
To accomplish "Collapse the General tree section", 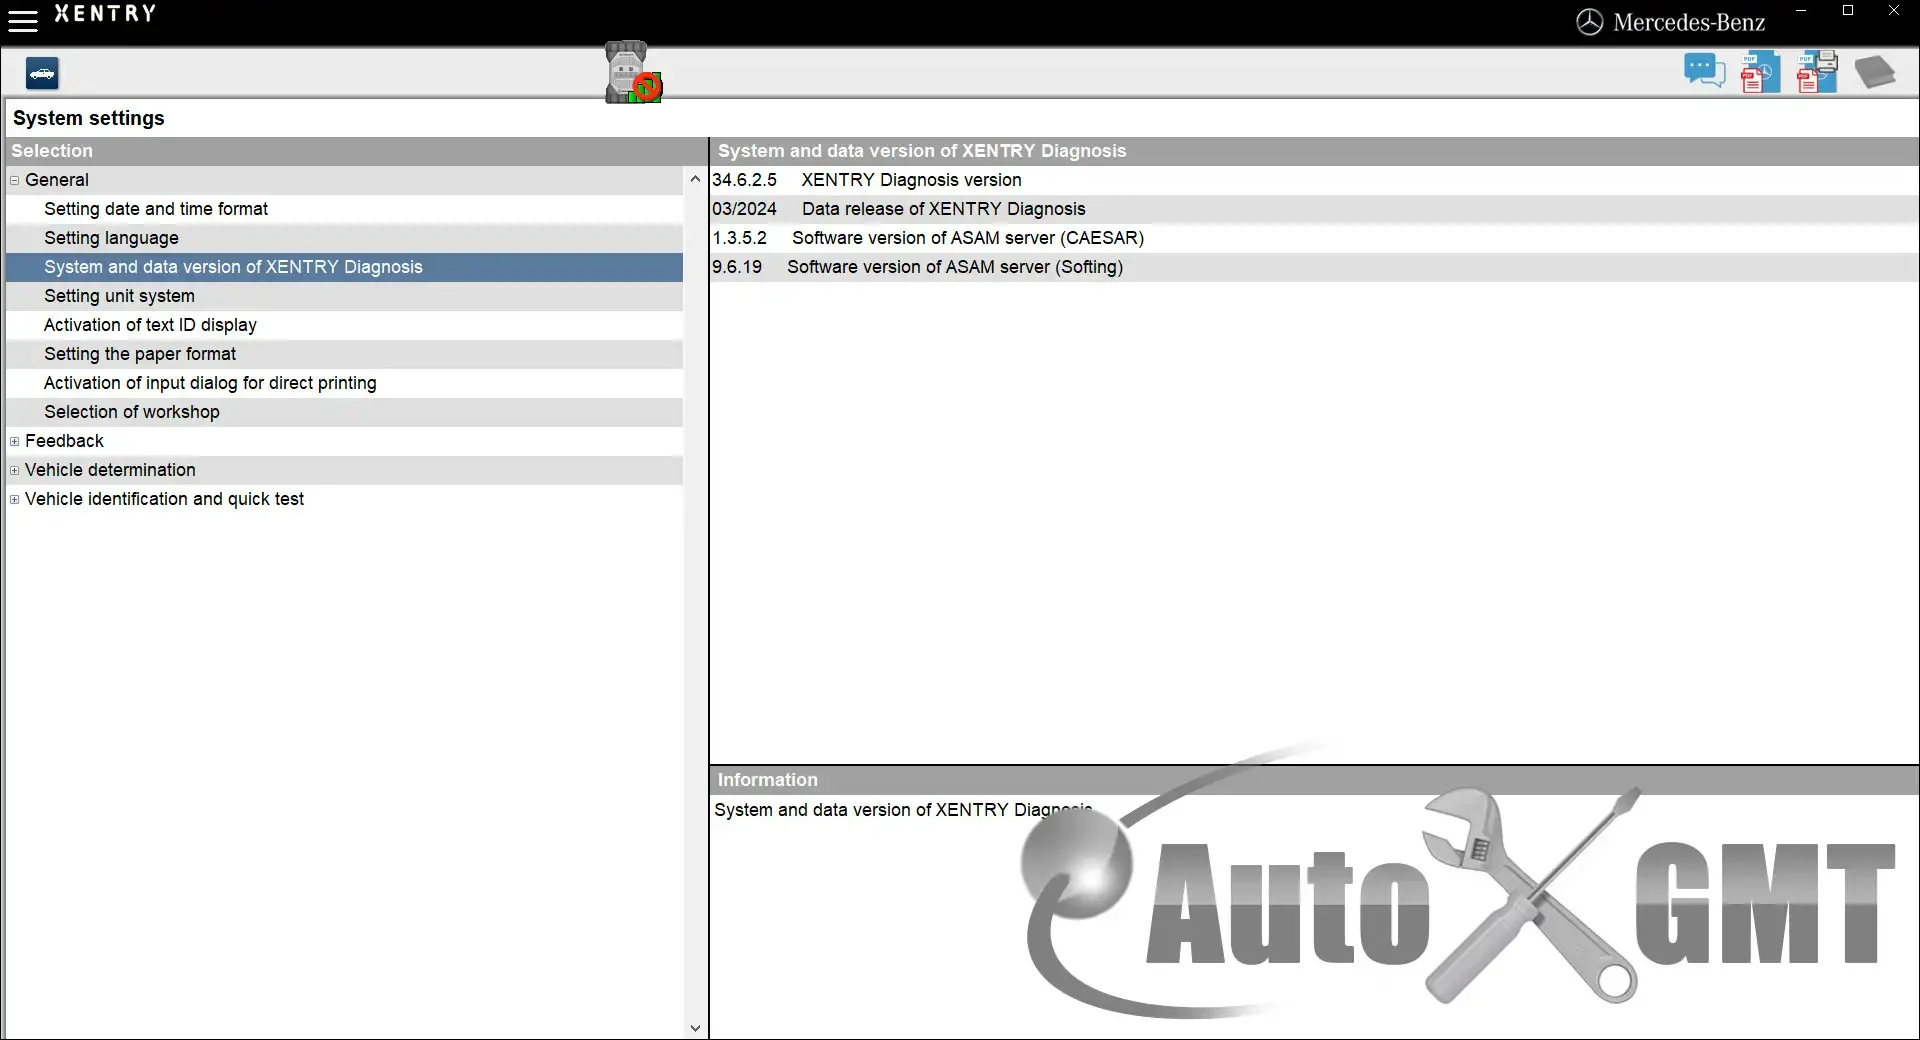I will coord(13,181).
